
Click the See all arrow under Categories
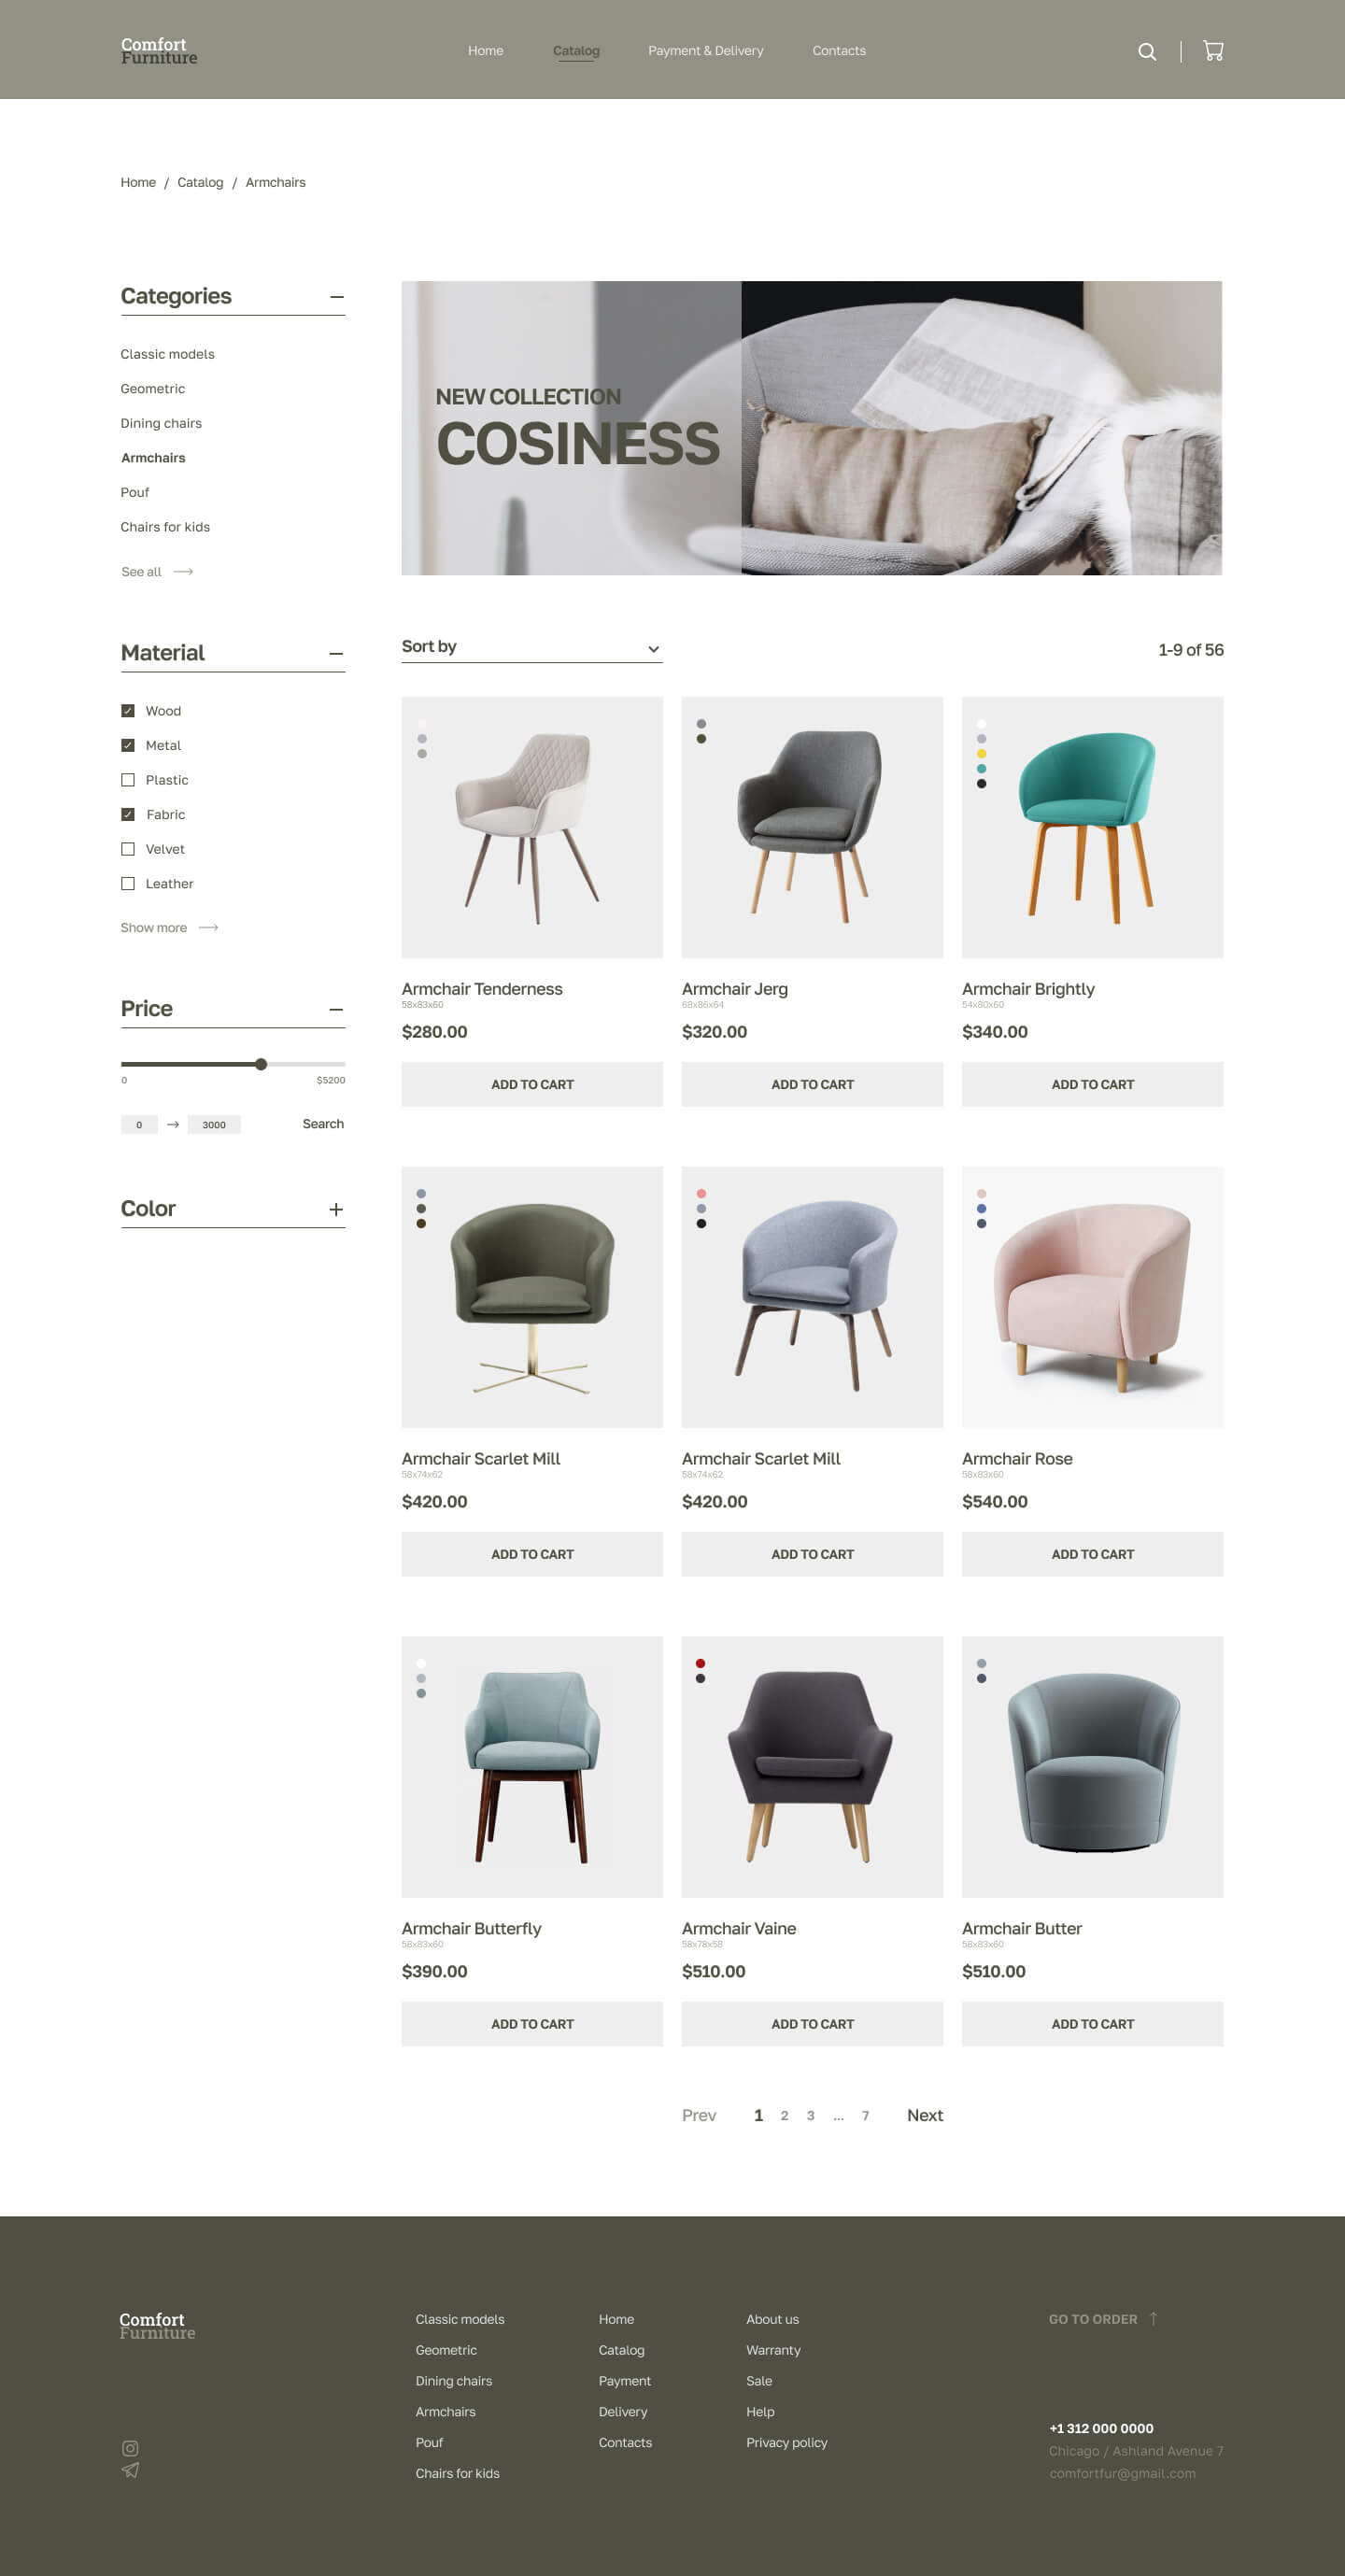pos(183,572)
